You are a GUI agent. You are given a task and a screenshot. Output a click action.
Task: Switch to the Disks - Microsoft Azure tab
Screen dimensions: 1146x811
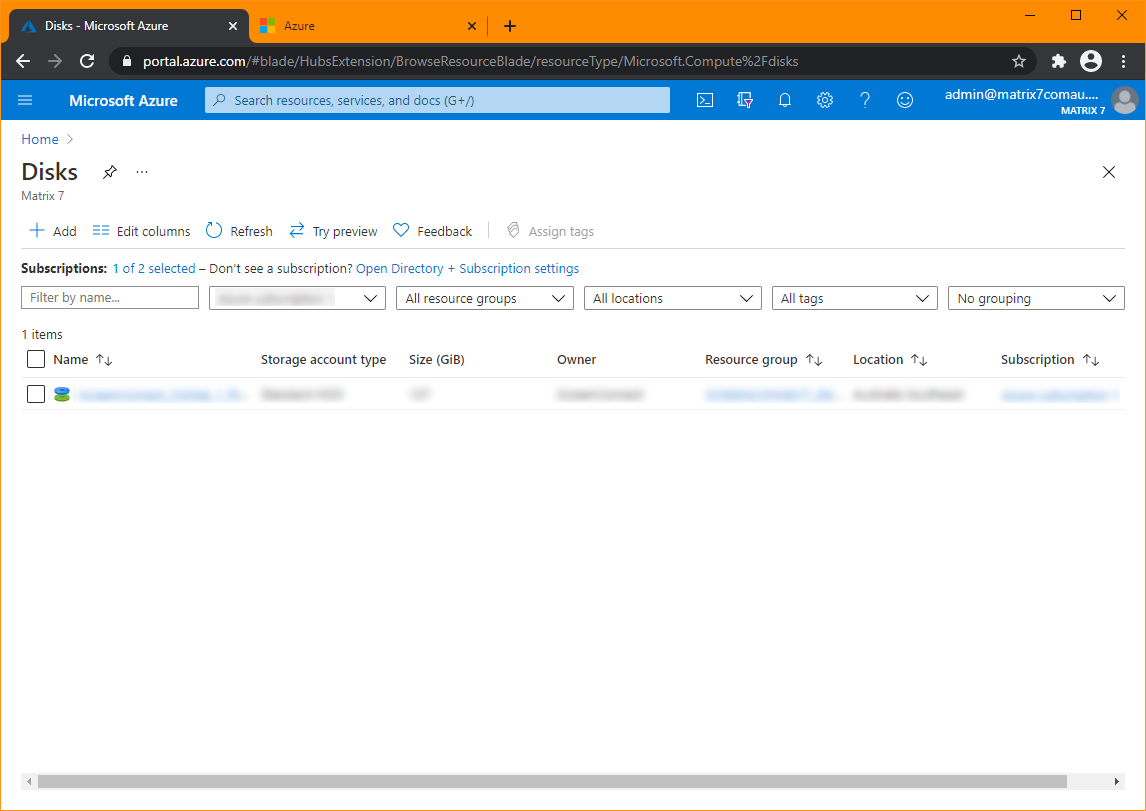[129, 26]
